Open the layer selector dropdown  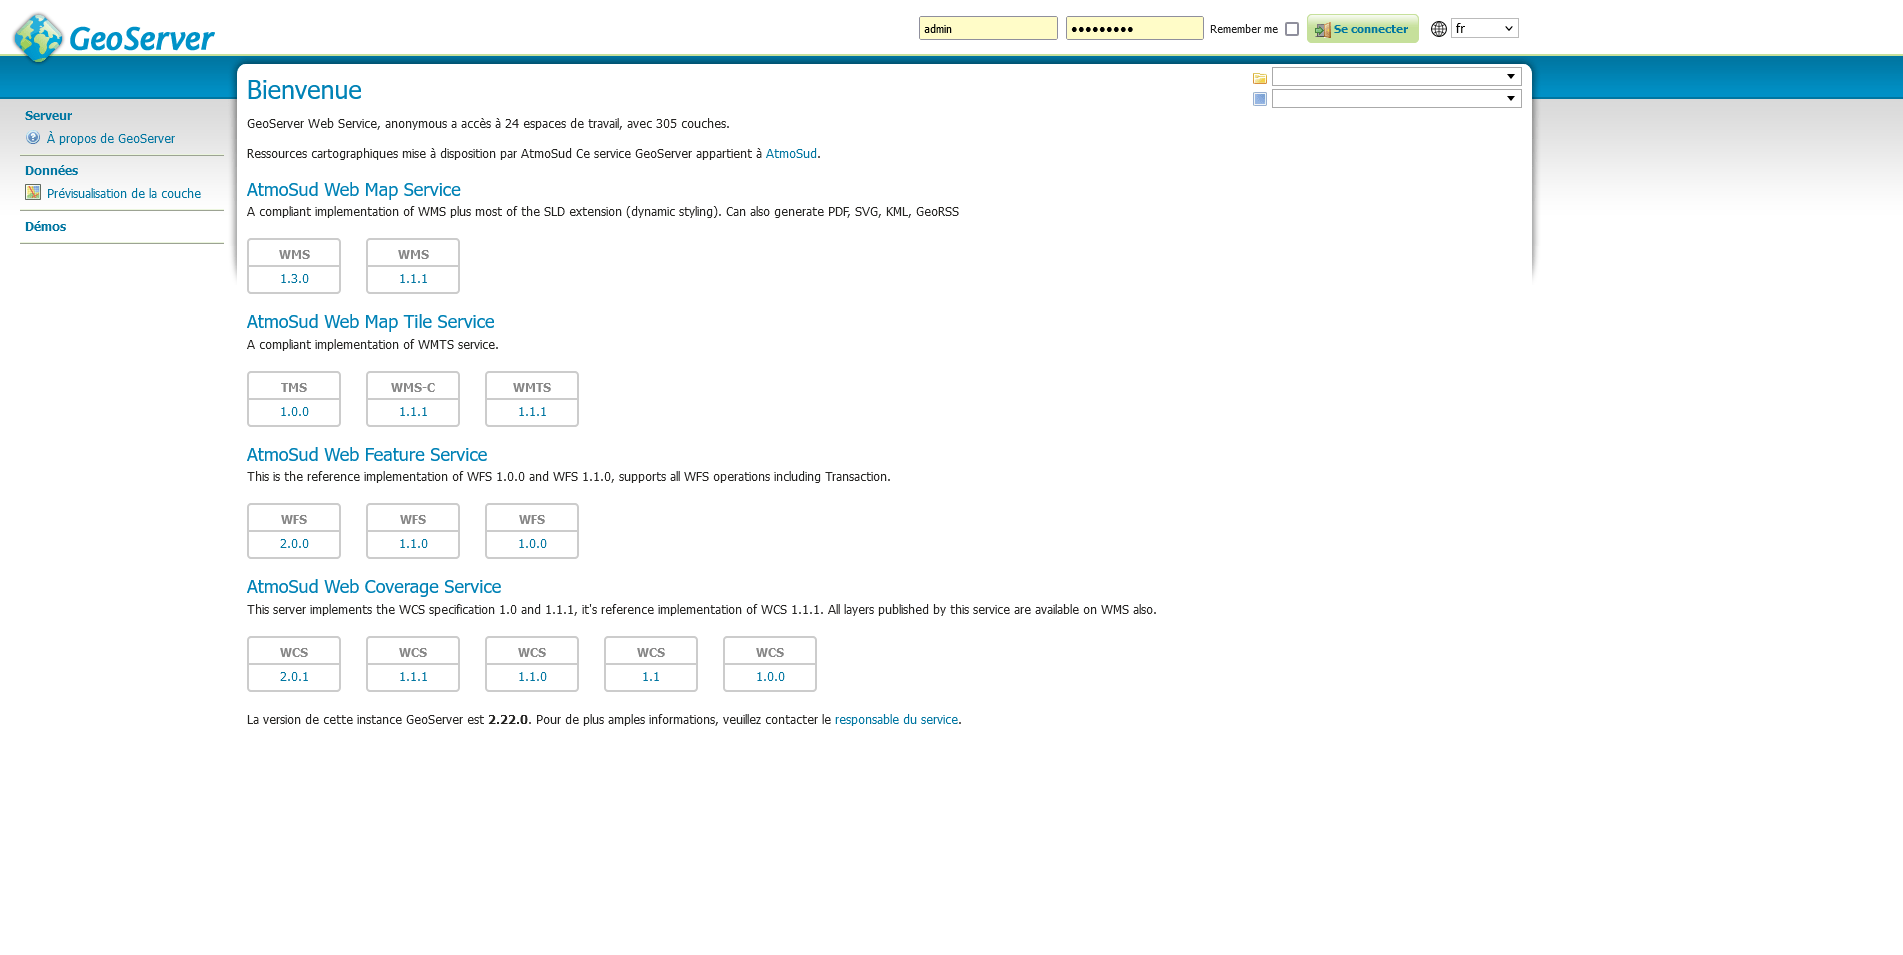[1396, 98]
